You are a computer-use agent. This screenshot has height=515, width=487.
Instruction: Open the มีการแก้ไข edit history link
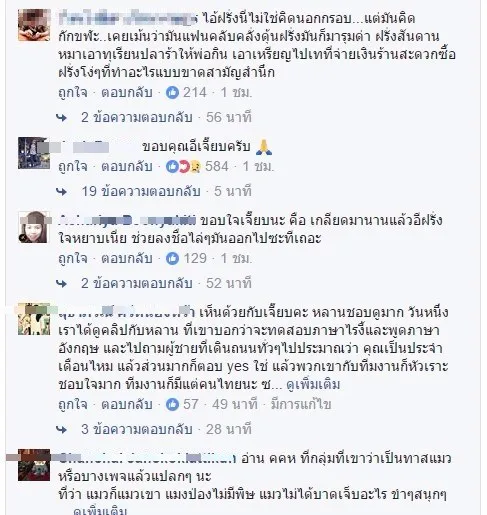[x=301, y=404]
